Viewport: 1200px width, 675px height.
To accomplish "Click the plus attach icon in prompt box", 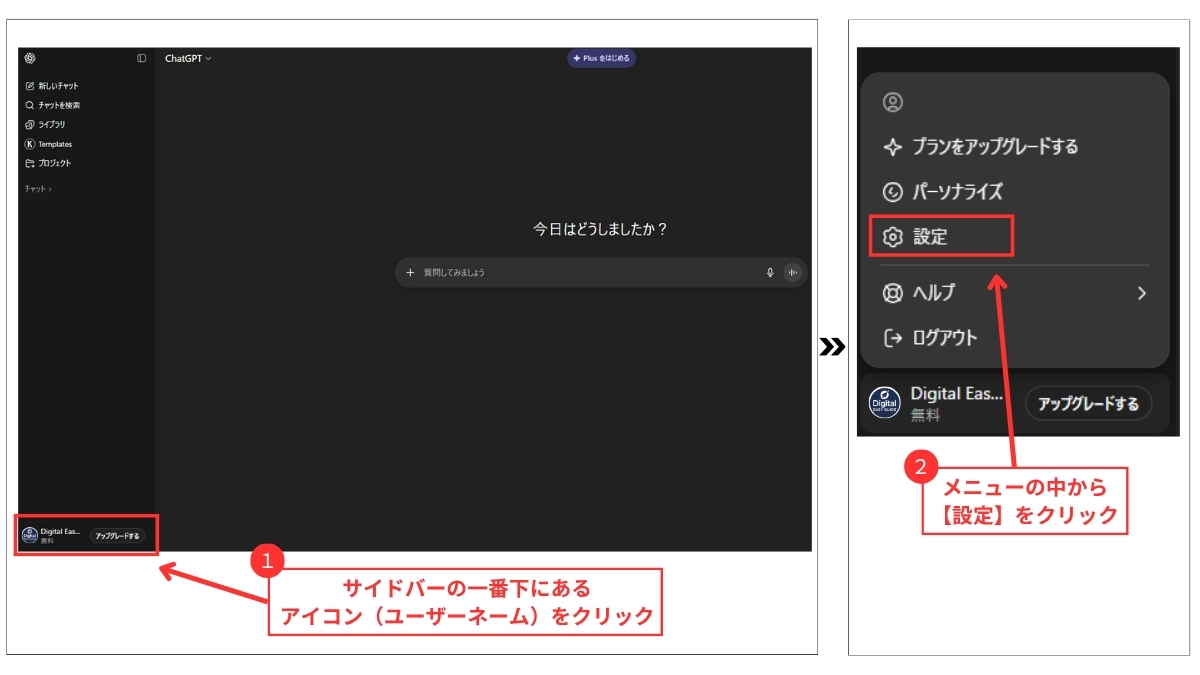I will tap(409, 272).
